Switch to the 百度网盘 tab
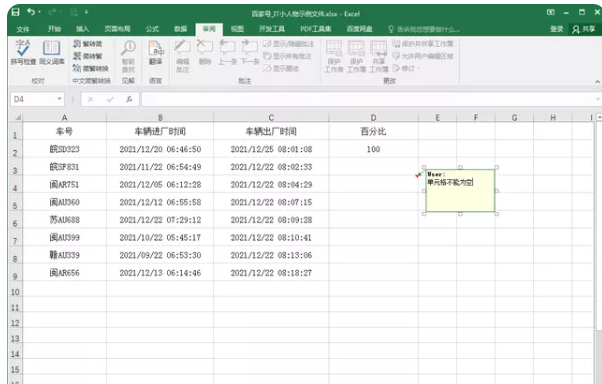This screenshot has height=384, width=602. 360,29
